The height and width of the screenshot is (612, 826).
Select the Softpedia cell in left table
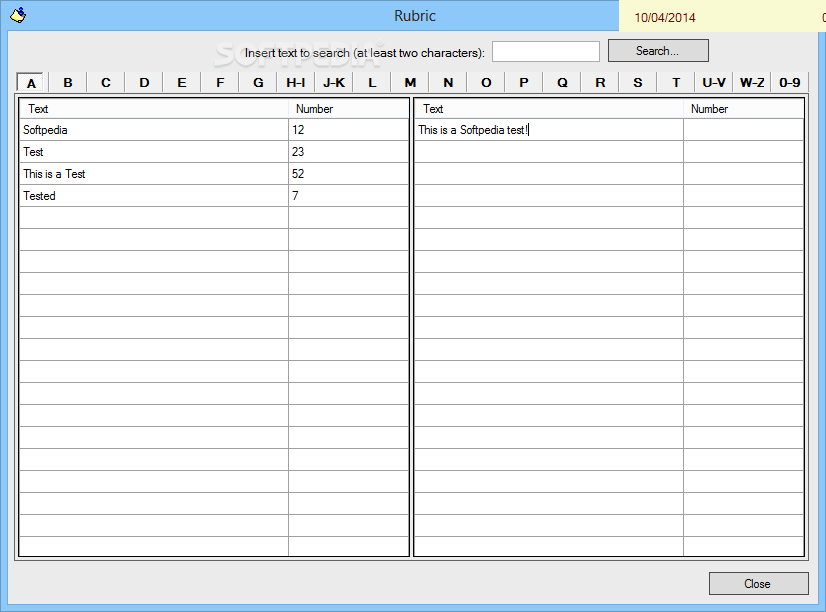coord(154,130)
